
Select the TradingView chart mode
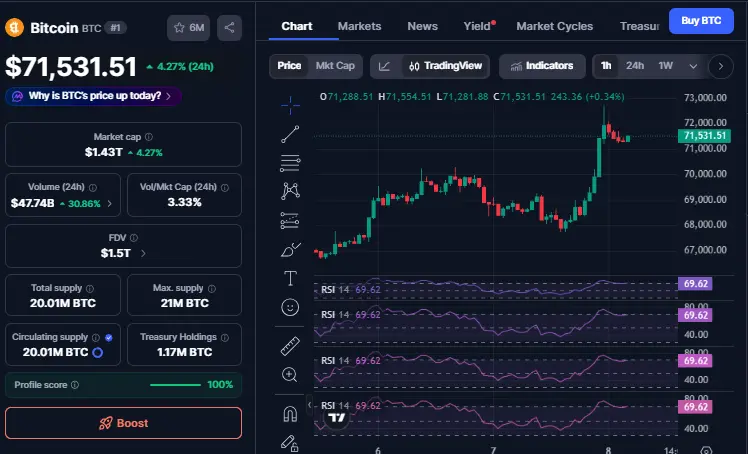(446, 66)
